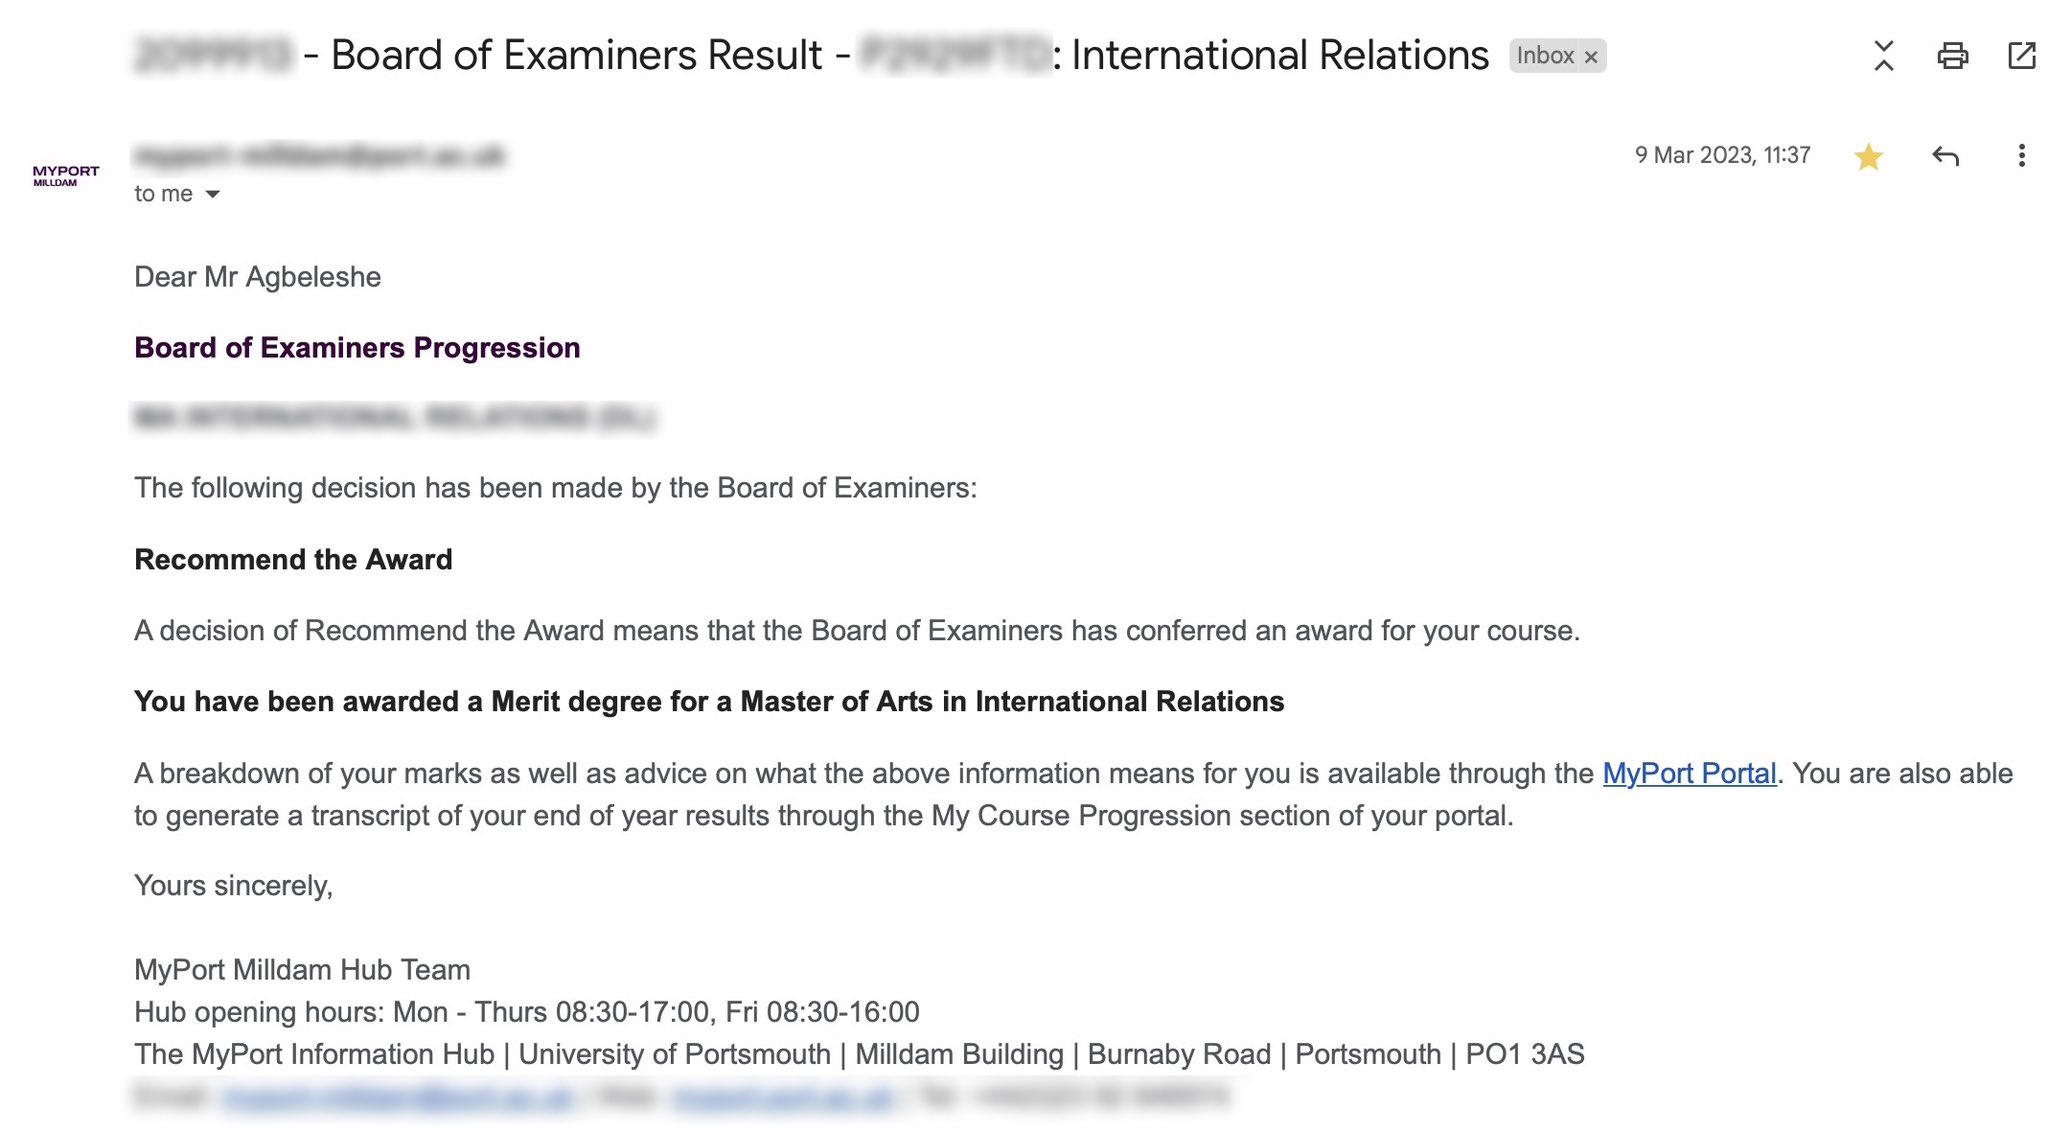Click the blurred web link in signature
This screenshot has height=1132, width=2048.
point(783,1096)
